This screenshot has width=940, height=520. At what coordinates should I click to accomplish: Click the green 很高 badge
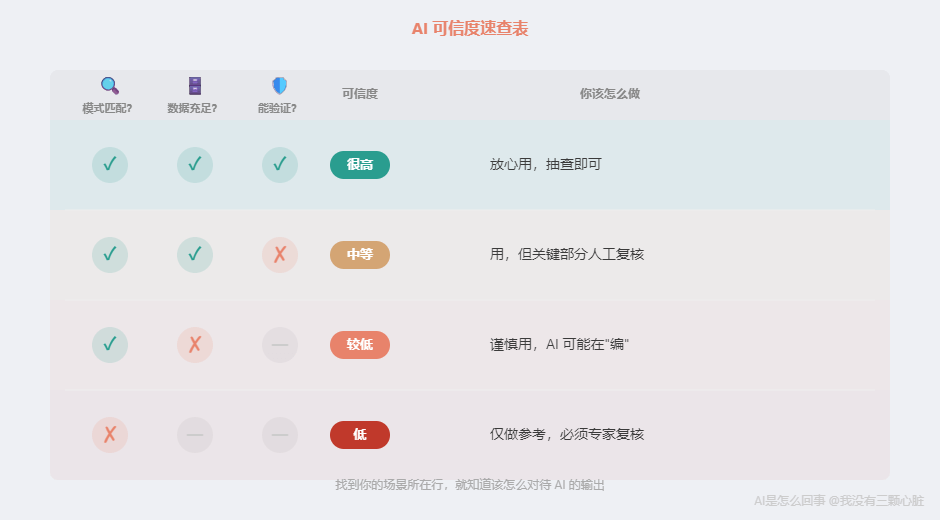360,165
